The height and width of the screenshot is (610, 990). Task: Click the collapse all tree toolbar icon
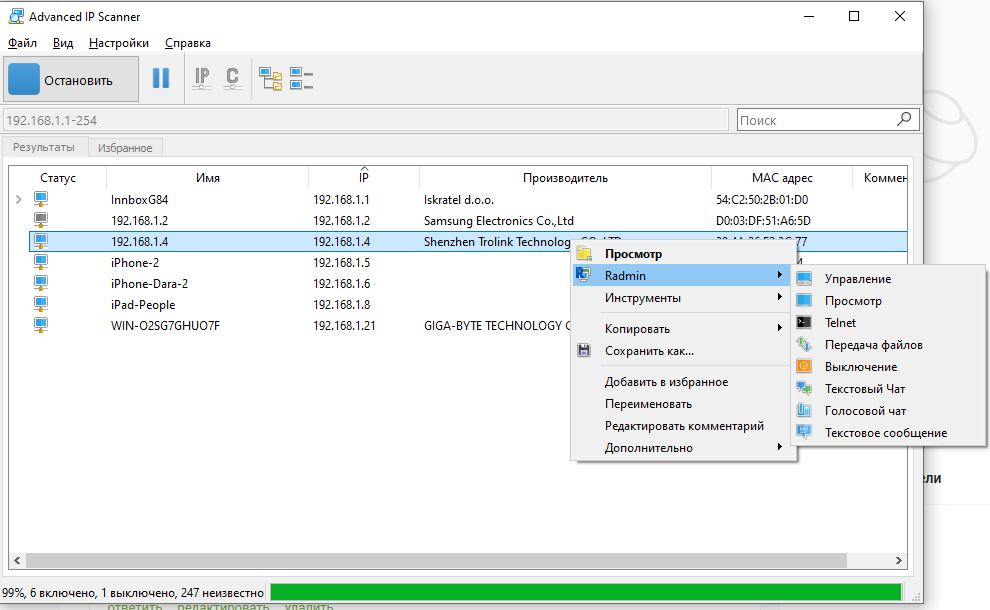pyautogui.click(x=301, y=78)
